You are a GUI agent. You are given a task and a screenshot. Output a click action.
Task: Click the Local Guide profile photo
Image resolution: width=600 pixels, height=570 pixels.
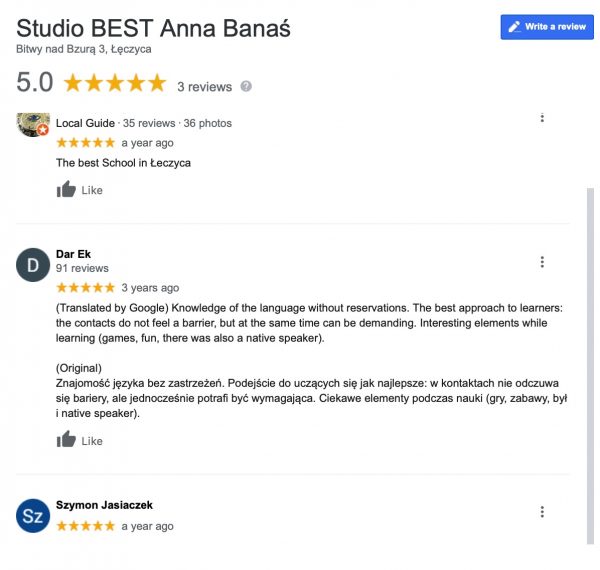click(x=33, y=125)
